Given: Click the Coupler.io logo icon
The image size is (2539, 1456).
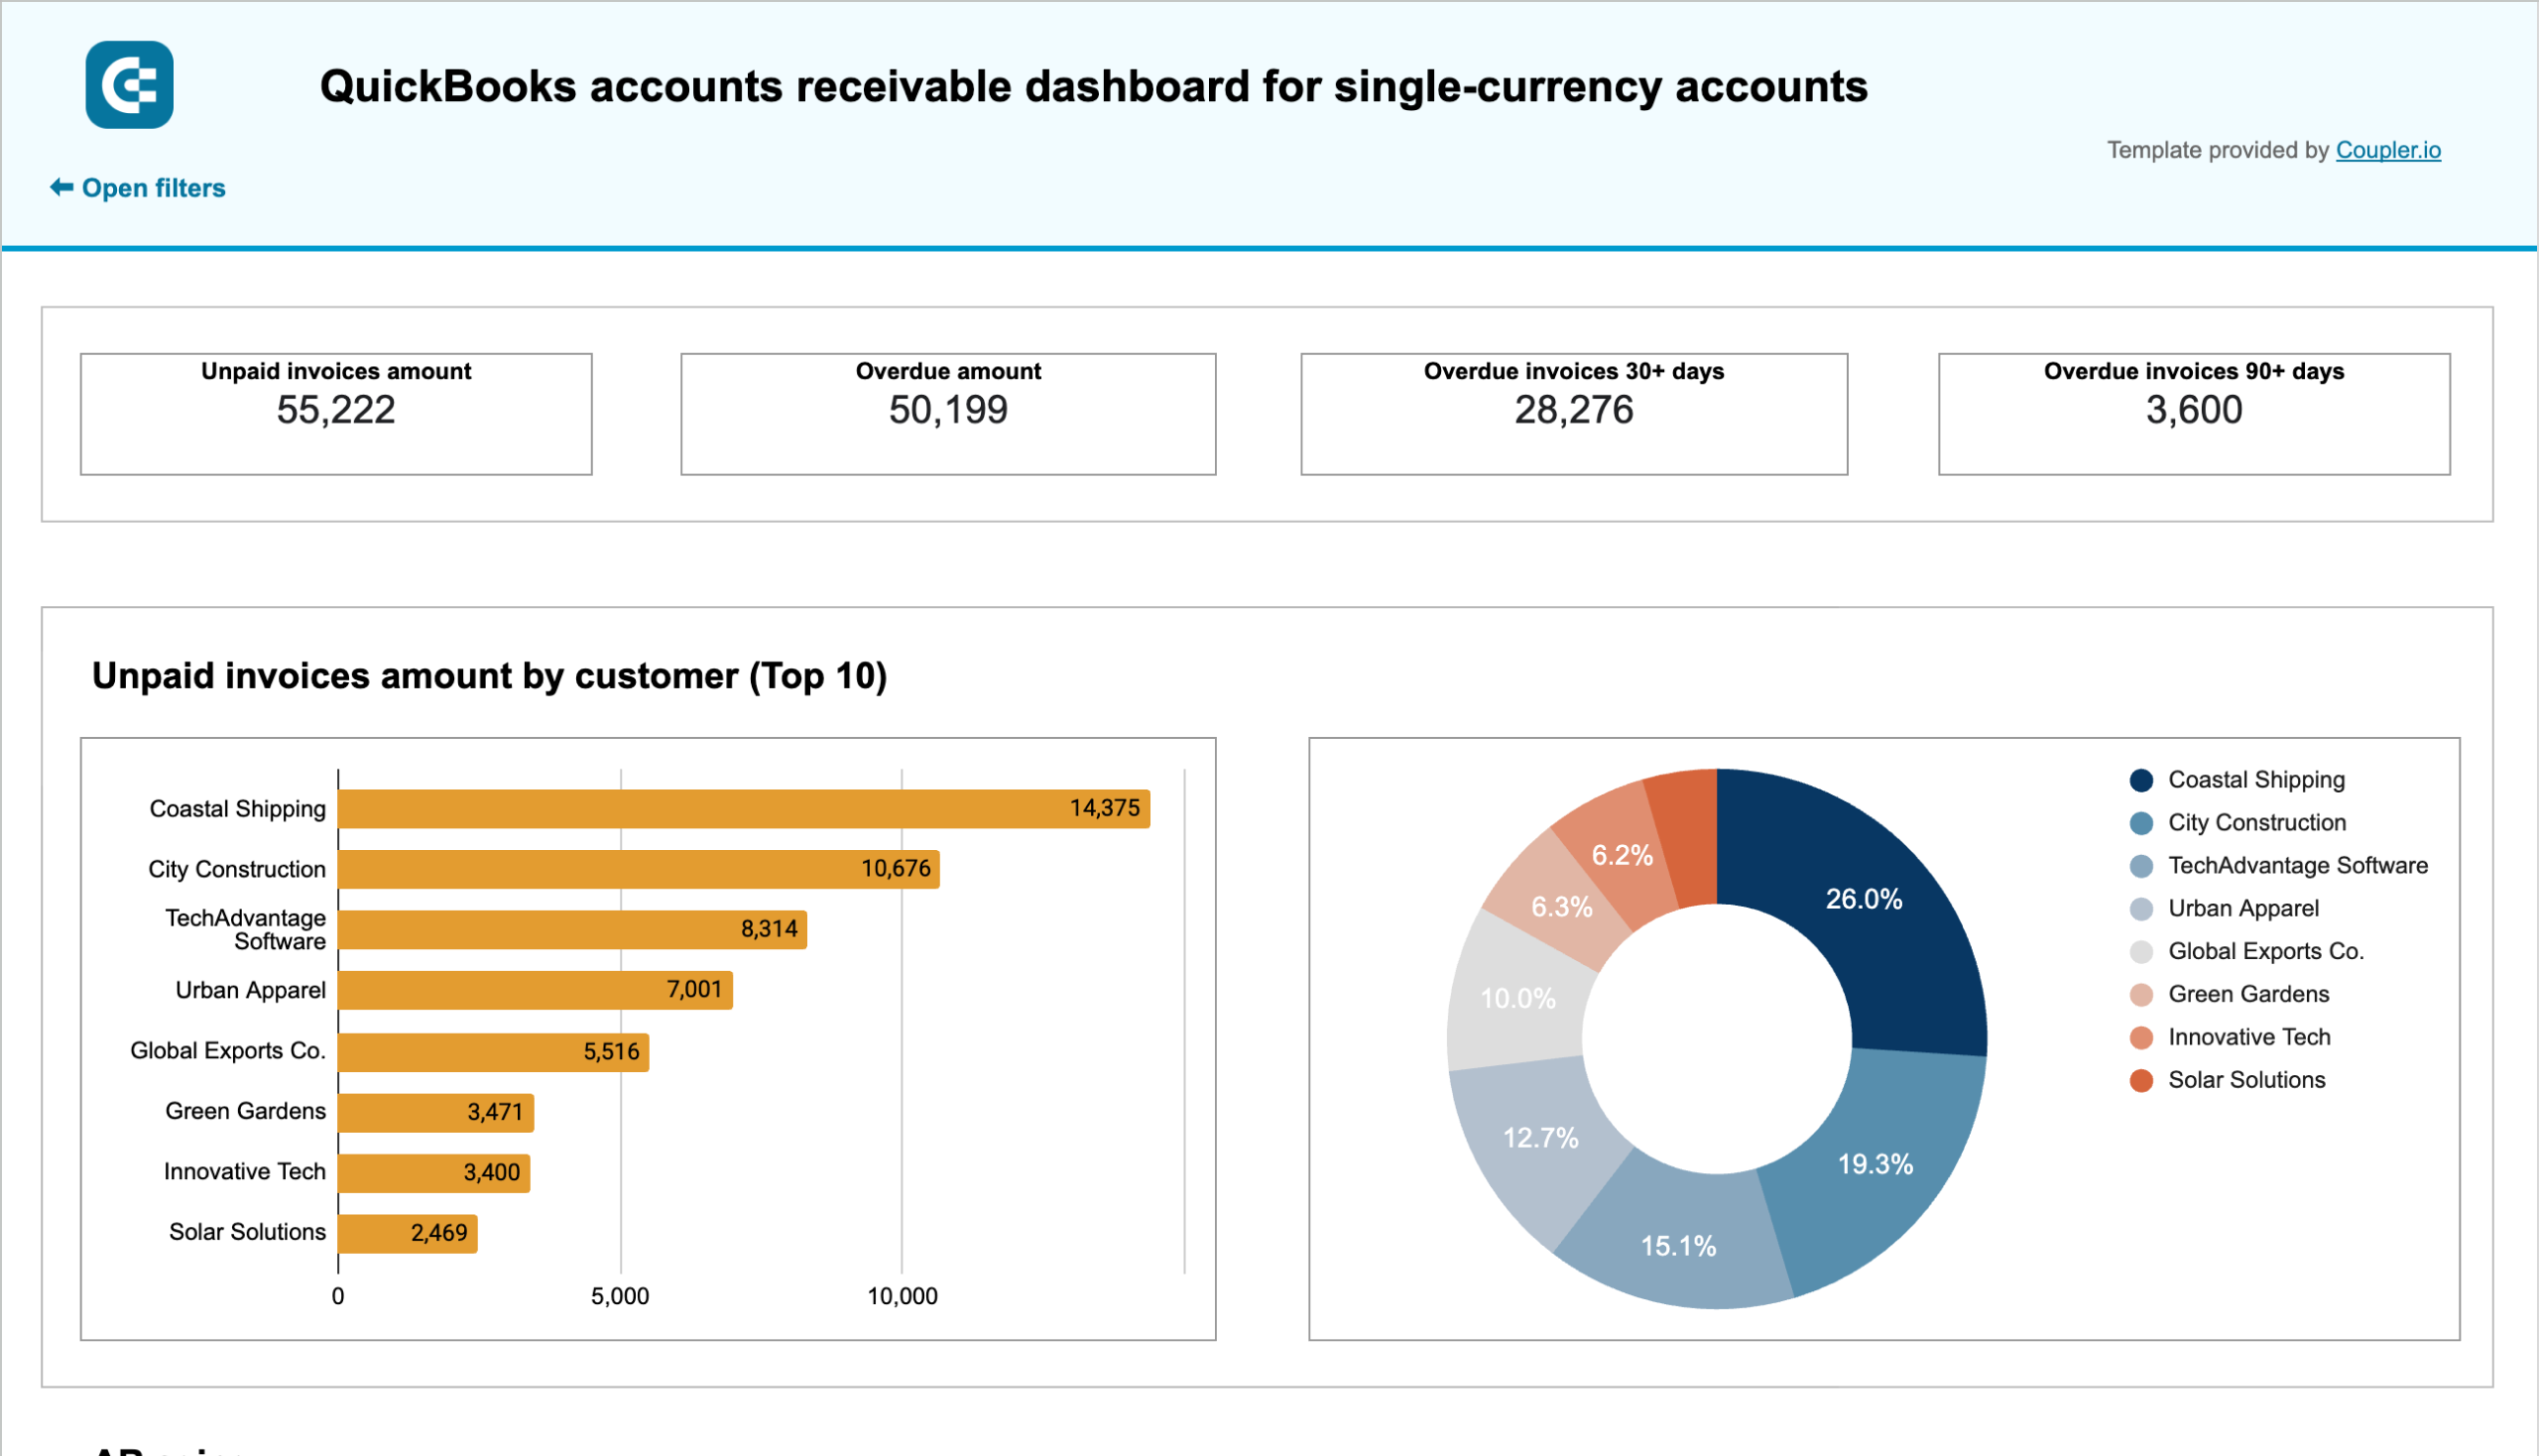Looking at the screenshot, I should (x=129, y=86).
